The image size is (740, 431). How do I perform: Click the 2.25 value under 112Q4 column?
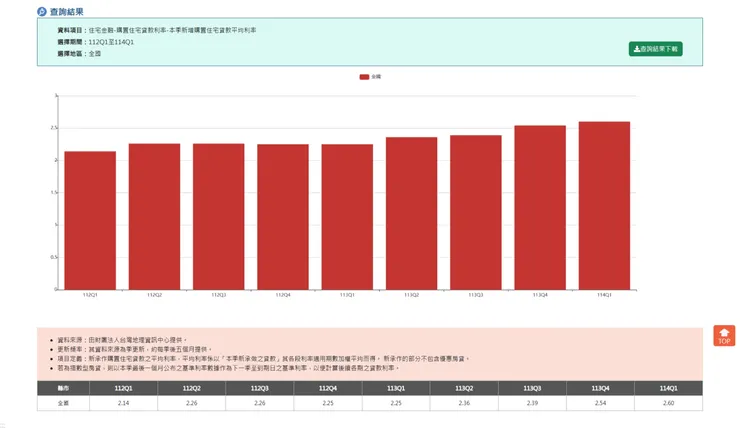pos(328,403)
